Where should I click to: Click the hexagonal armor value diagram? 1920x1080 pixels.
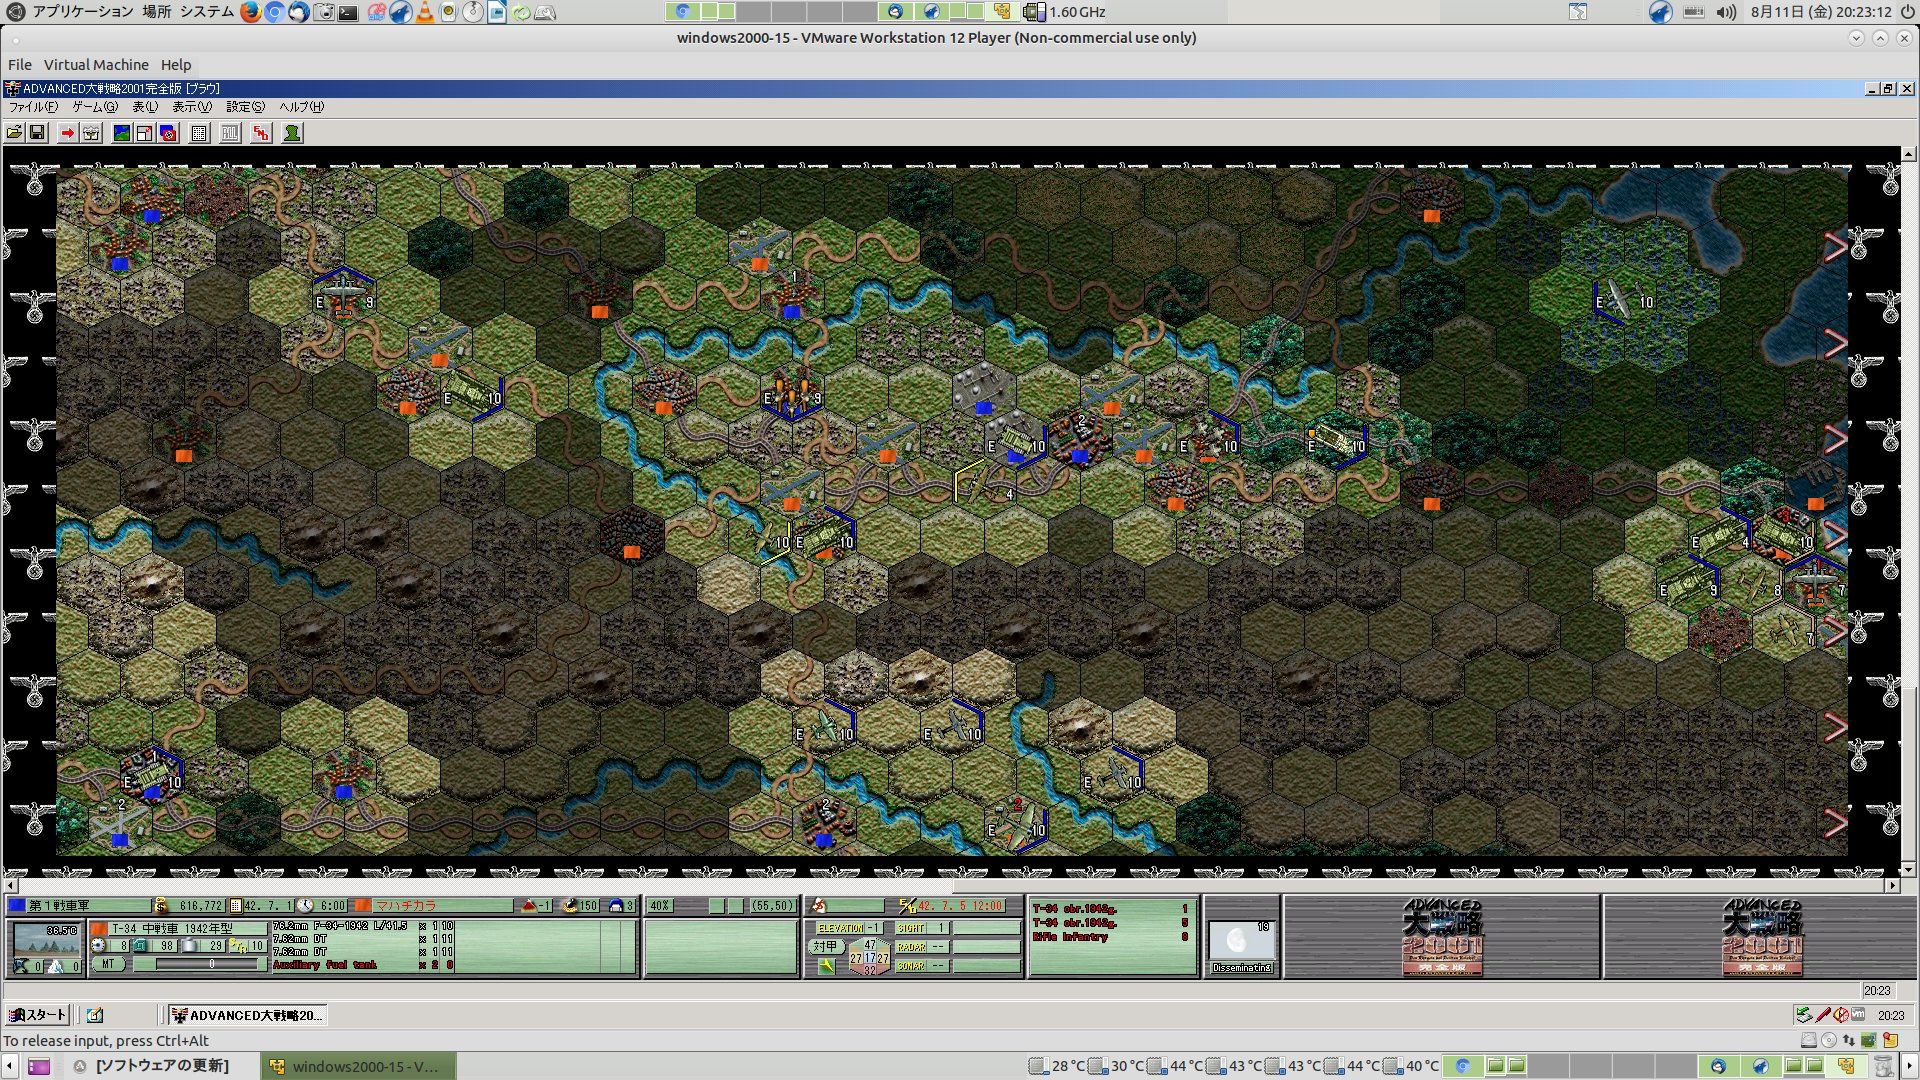869,957
